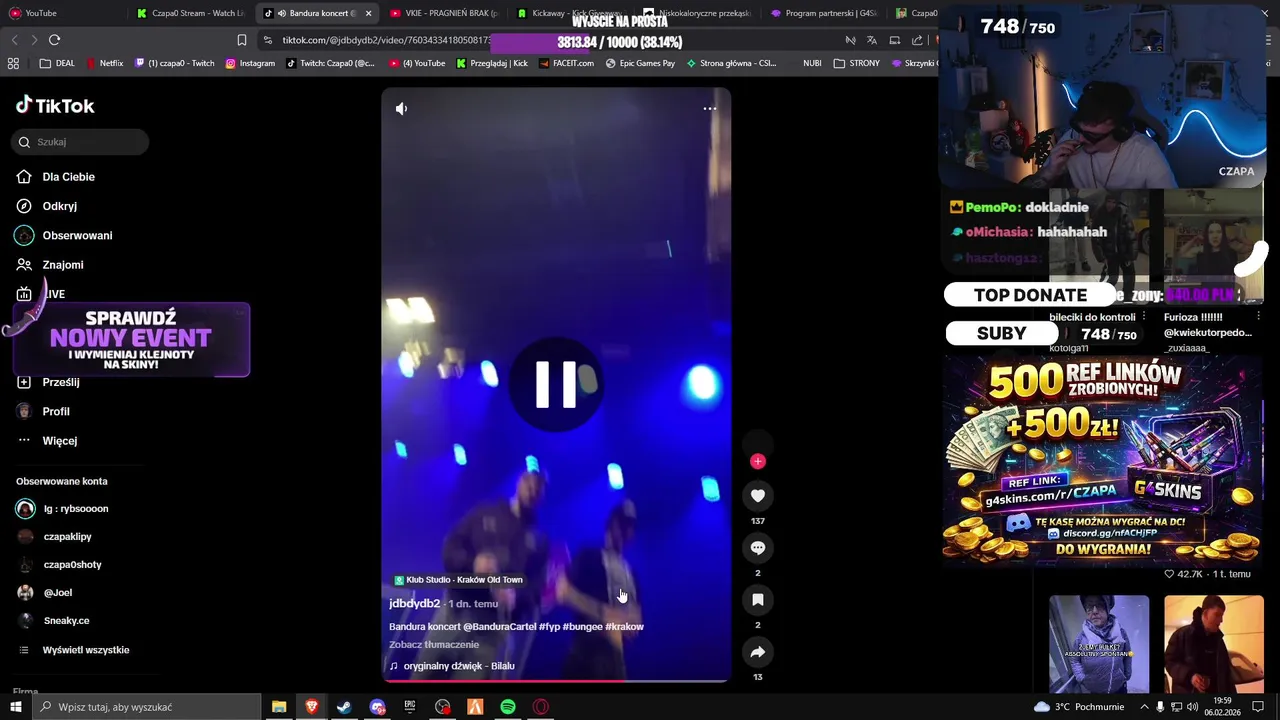The height and width of the screenshot is (720, 1280).
Task: Open the video three-dots options menu
Action: 709,108
